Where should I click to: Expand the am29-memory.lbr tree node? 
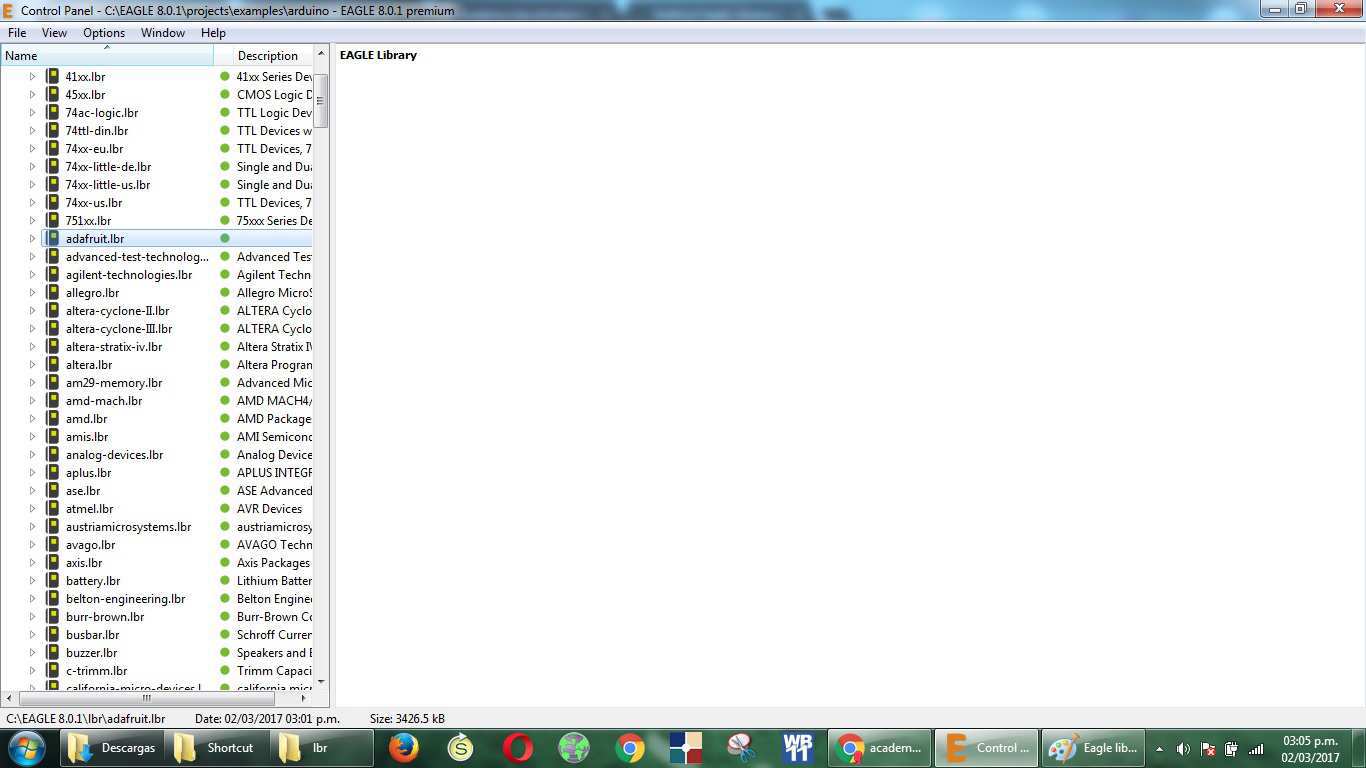(x=32, y=382)
